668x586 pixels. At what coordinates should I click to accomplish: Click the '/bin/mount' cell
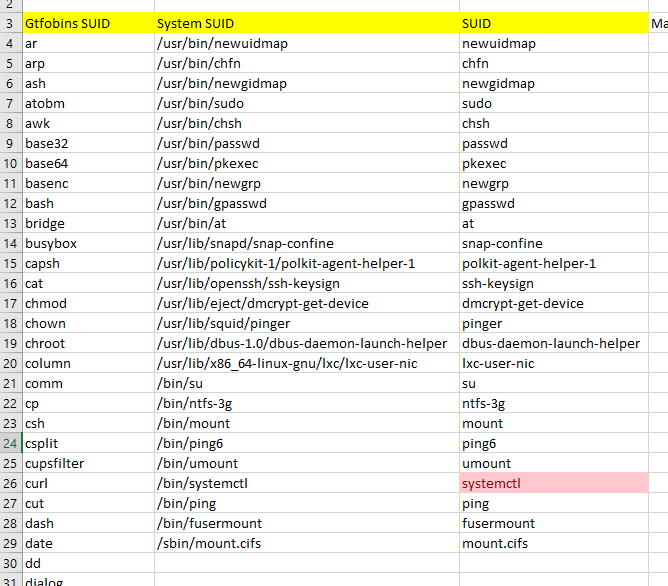click(307, 424)
